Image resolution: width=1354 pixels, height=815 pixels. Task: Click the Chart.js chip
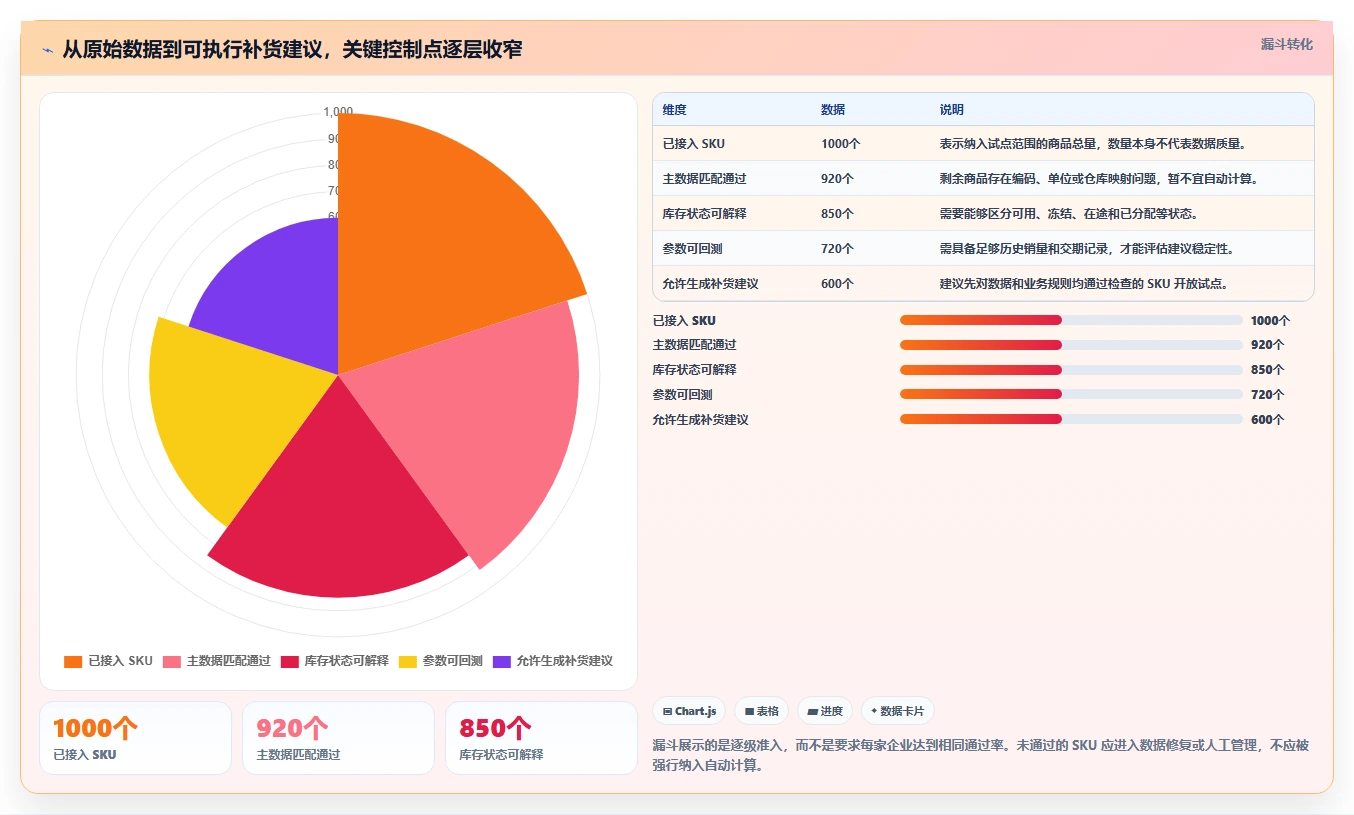coord(689,711)
